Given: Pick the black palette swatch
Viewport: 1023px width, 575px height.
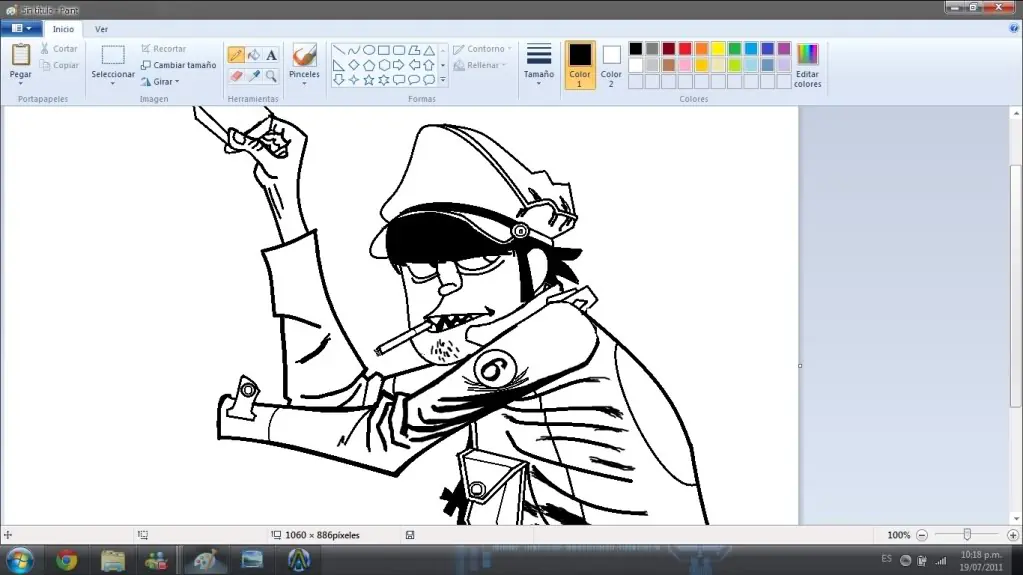Looking at the screenshot, I should [x=635, y=49].
